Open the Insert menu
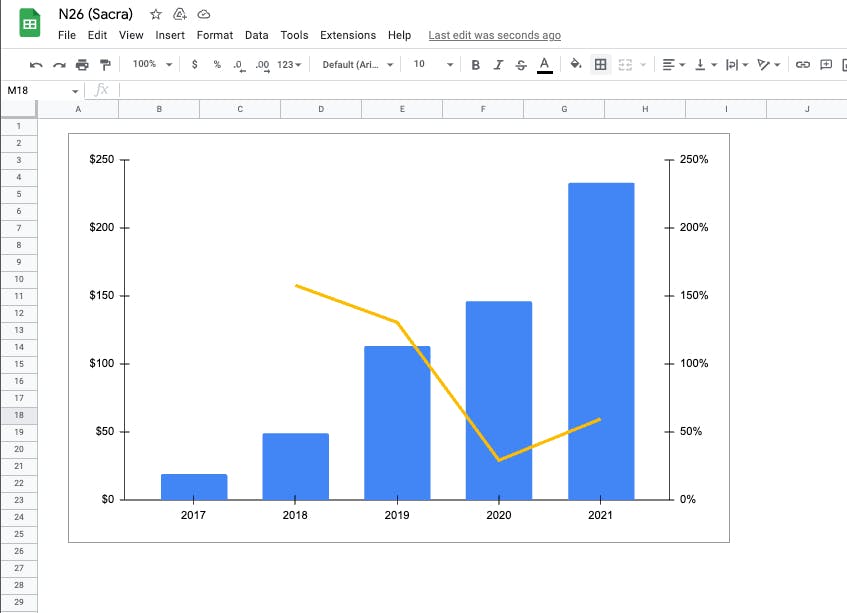The image size is (847, 613). point(170,35)
